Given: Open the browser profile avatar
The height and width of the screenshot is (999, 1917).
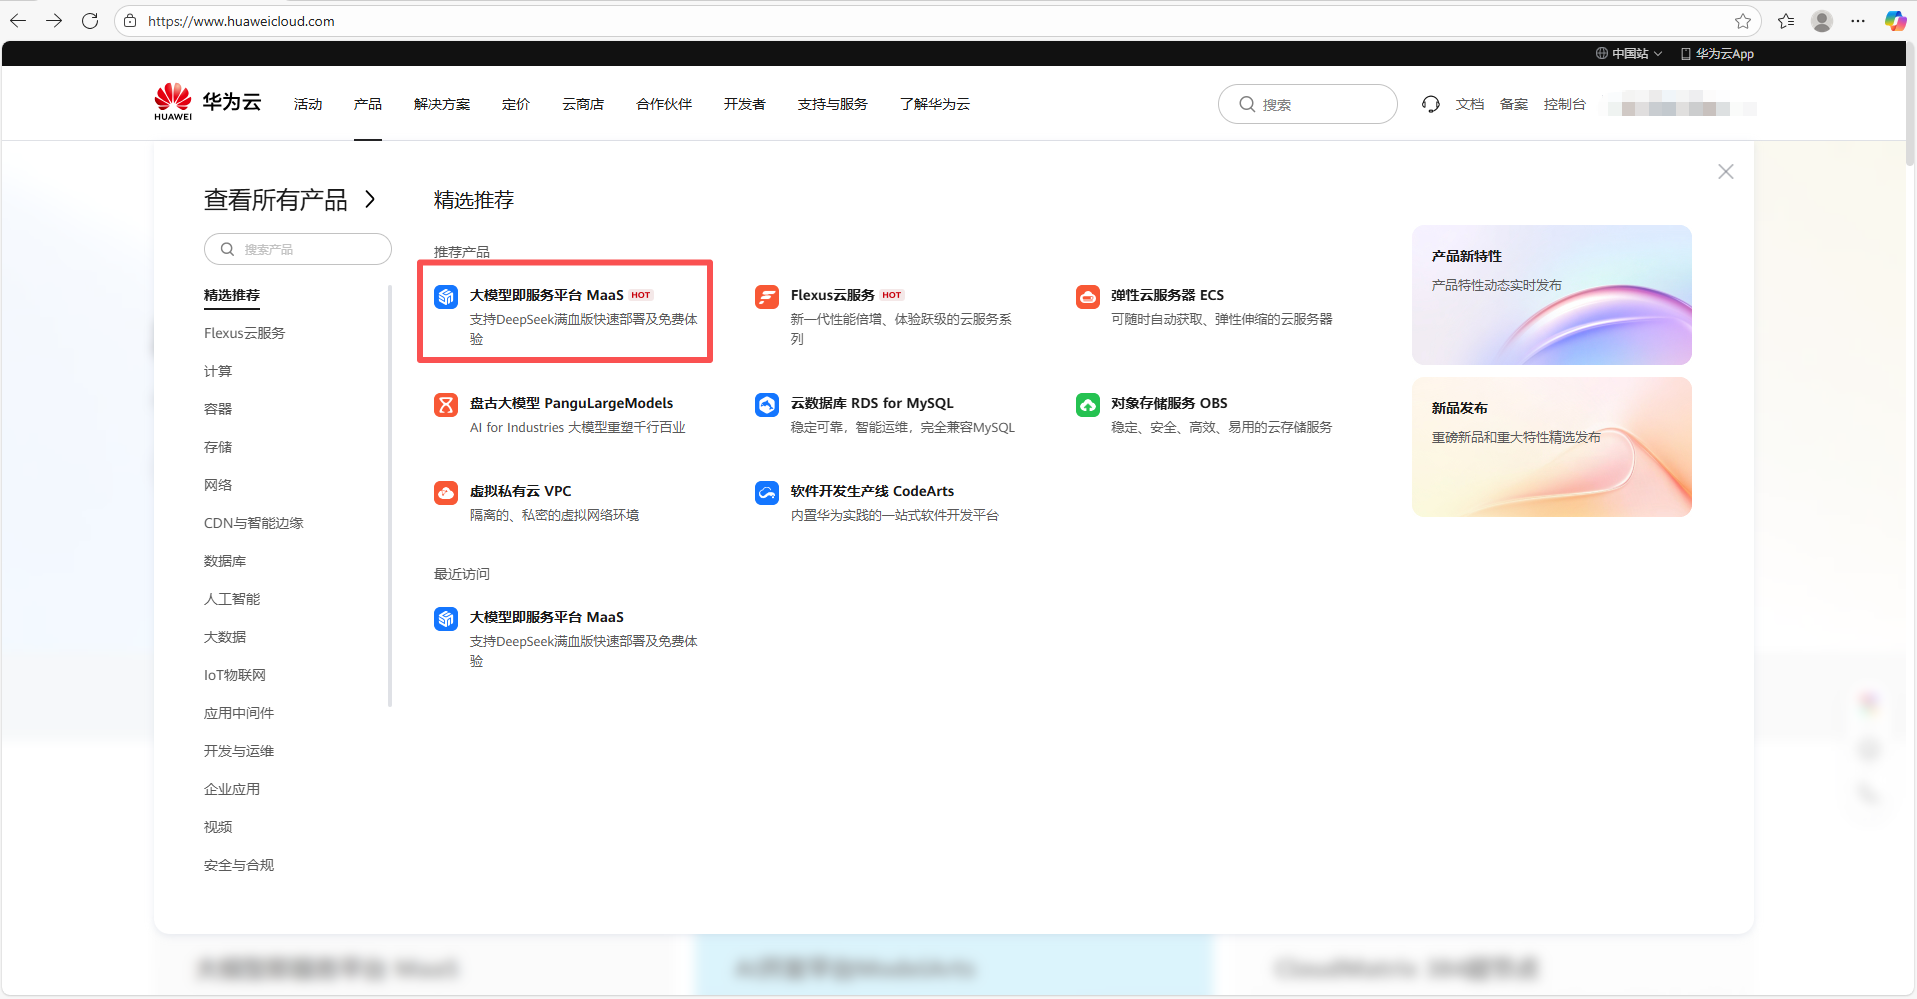Looking at the screenshot, I should [x=1822, y=21].
